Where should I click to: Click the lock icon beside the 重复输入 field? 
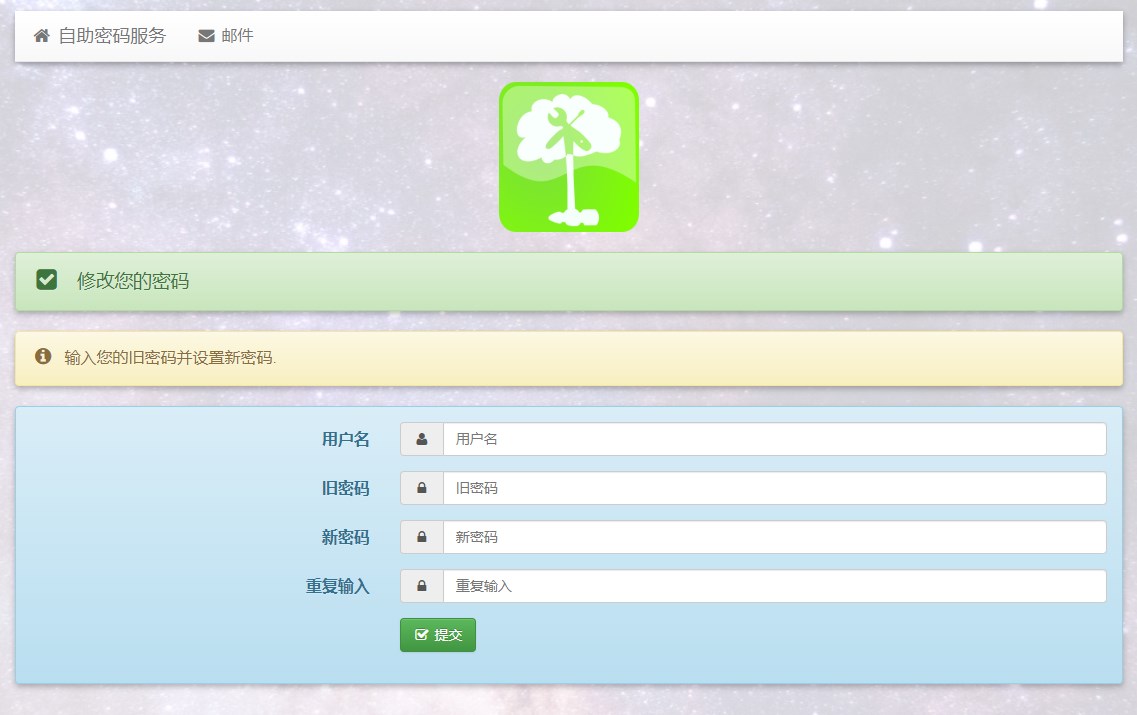click(x=422, y=586)
